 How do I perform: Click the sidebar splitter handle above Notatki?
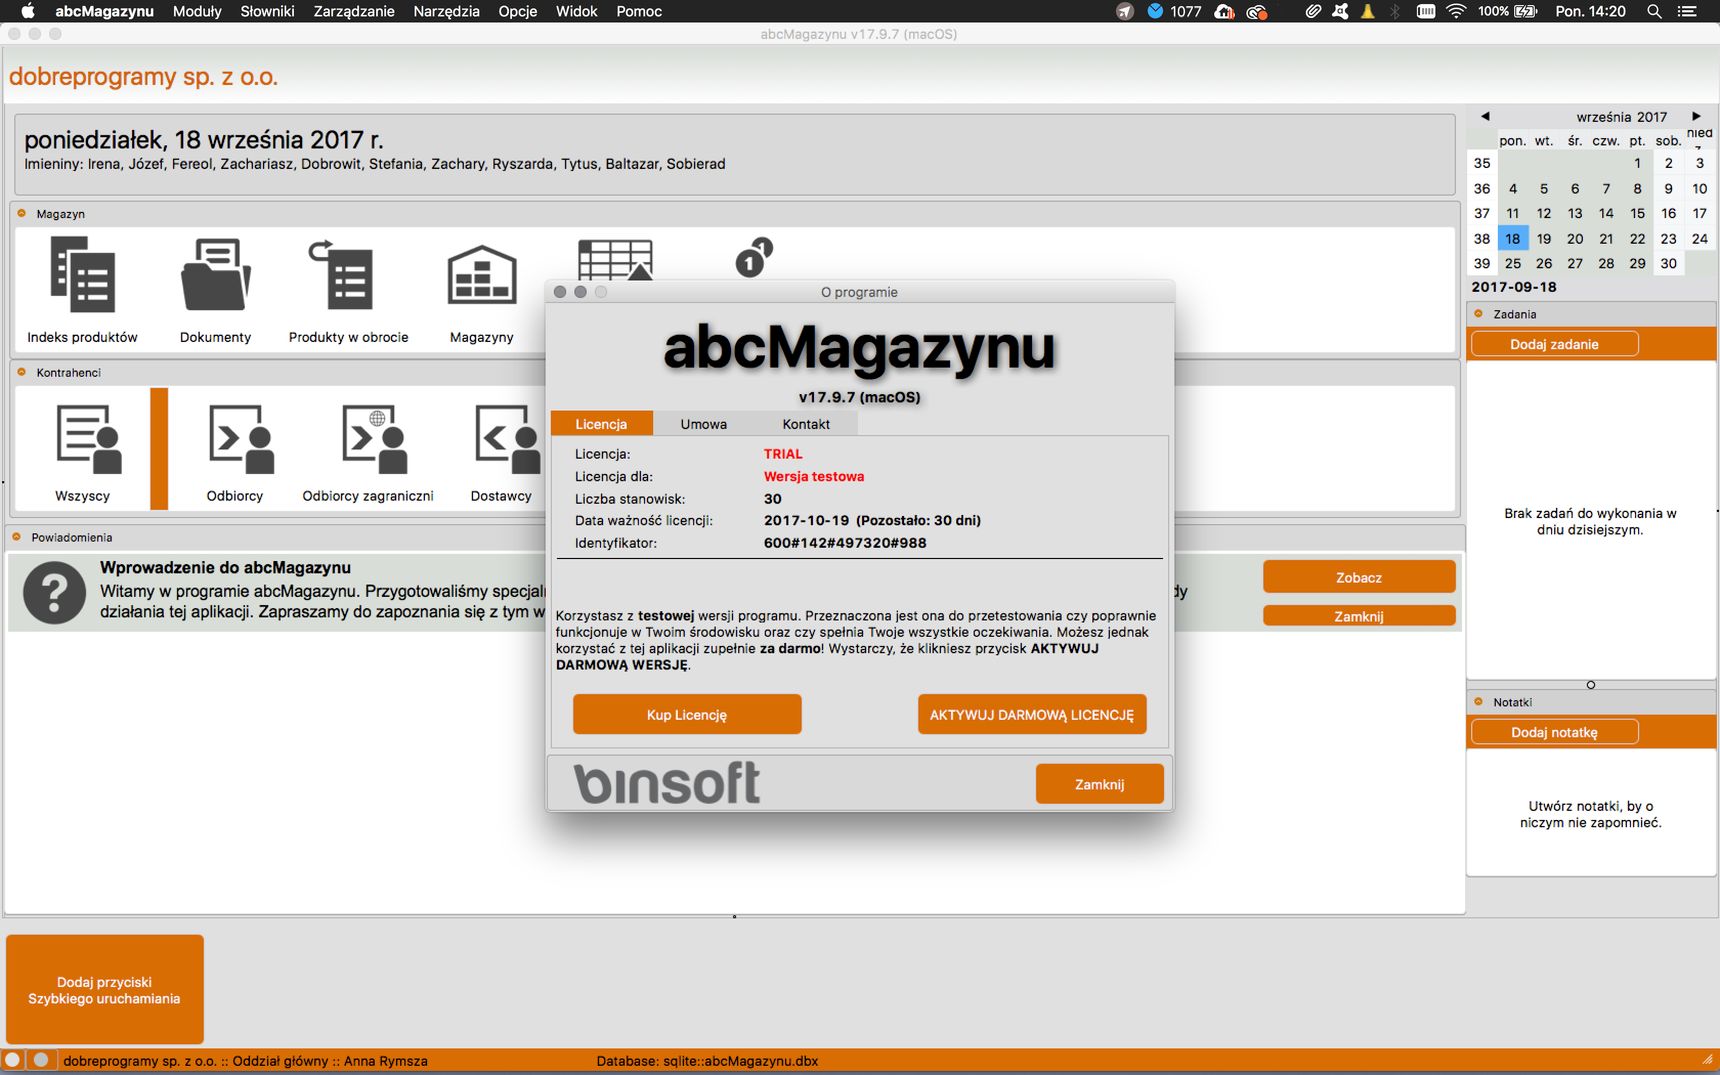pos(1591,685)
